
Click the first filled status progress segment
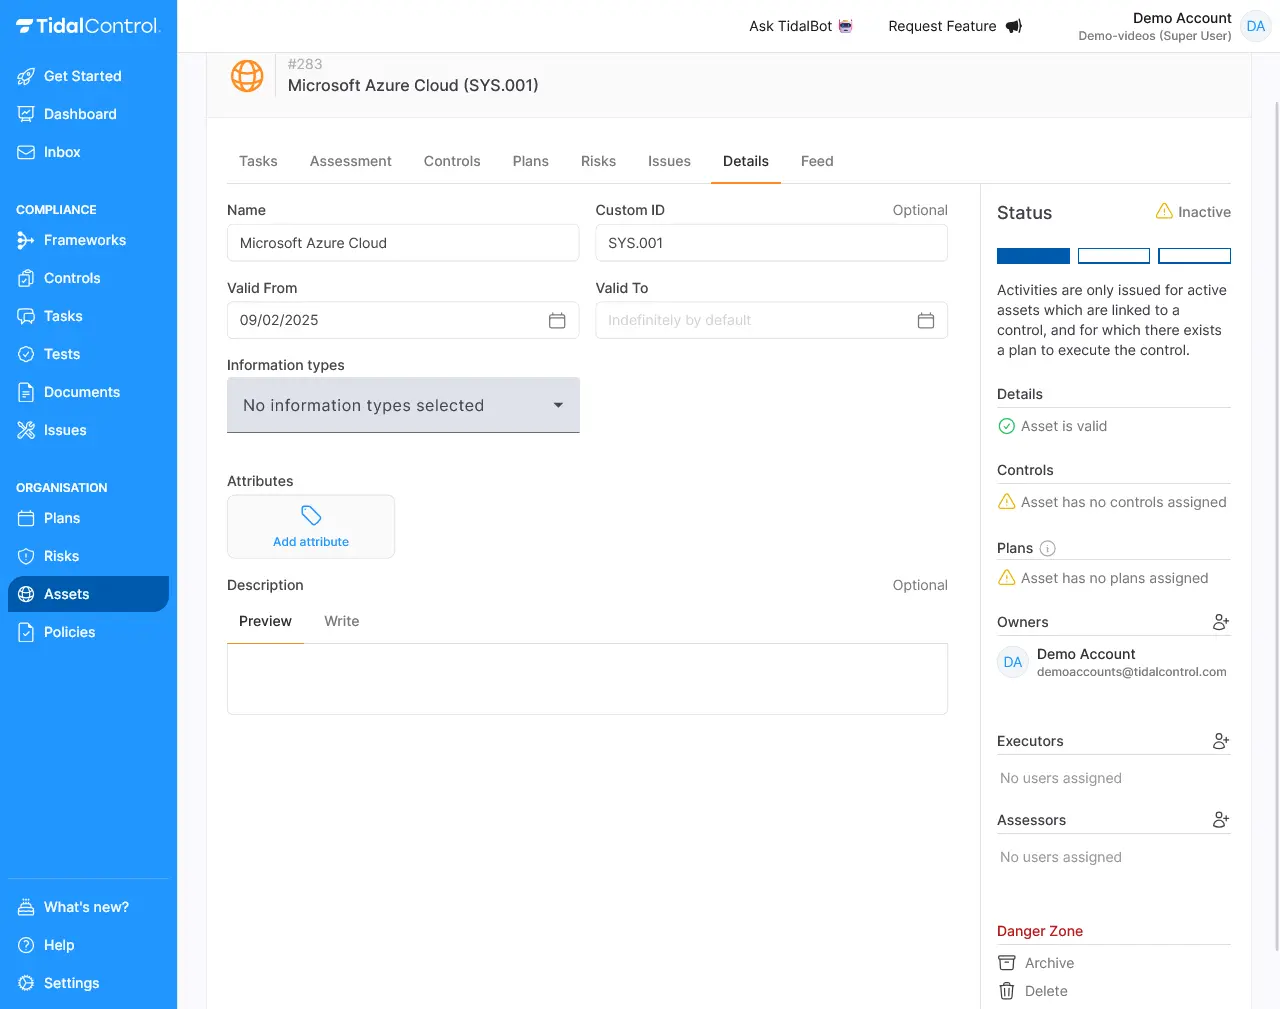[x=1033, y=256]
